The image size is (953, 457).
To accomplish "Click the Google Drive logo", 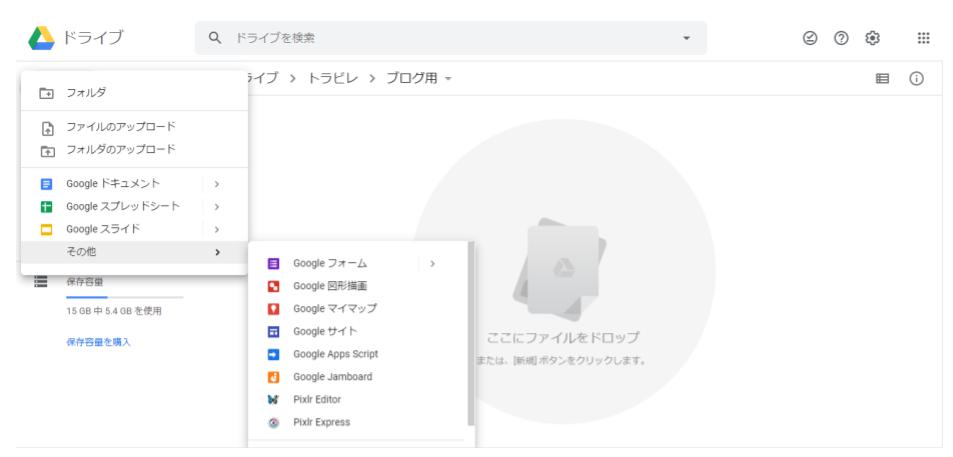I will (x=41, y=38).
